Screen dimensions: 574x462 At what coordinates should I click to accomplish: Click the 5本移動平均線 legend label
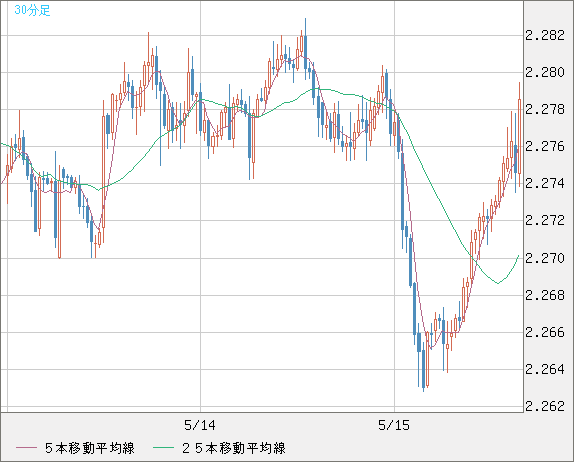(90, 448)
